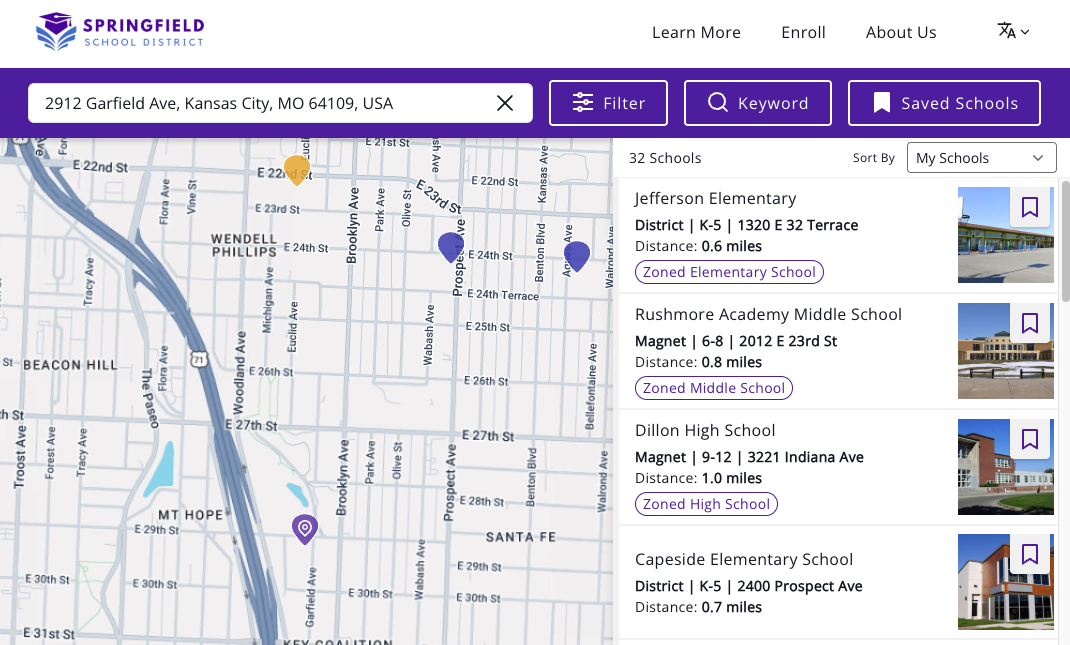Open Jefferson Elementary school title
This screenshot has height=645, width=1070.
[x=715, y=199]
